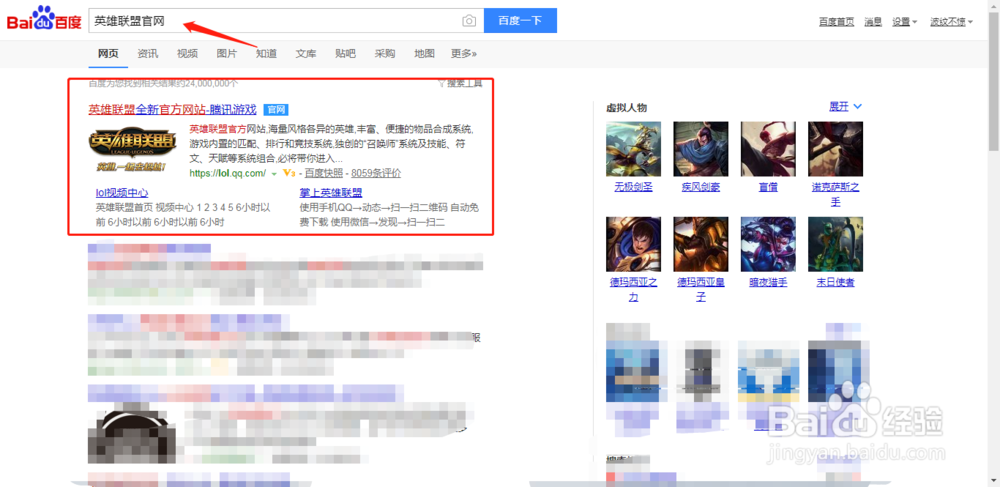This screenshot has width=1000, height=487.
Task: Click the 官网 badge
Action: (x=276, y=110)
